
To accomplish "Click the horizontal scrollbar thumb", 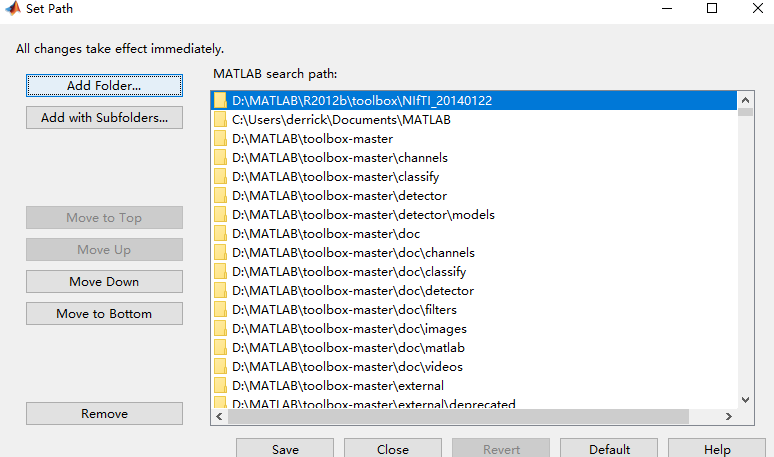I will [458, 417].
